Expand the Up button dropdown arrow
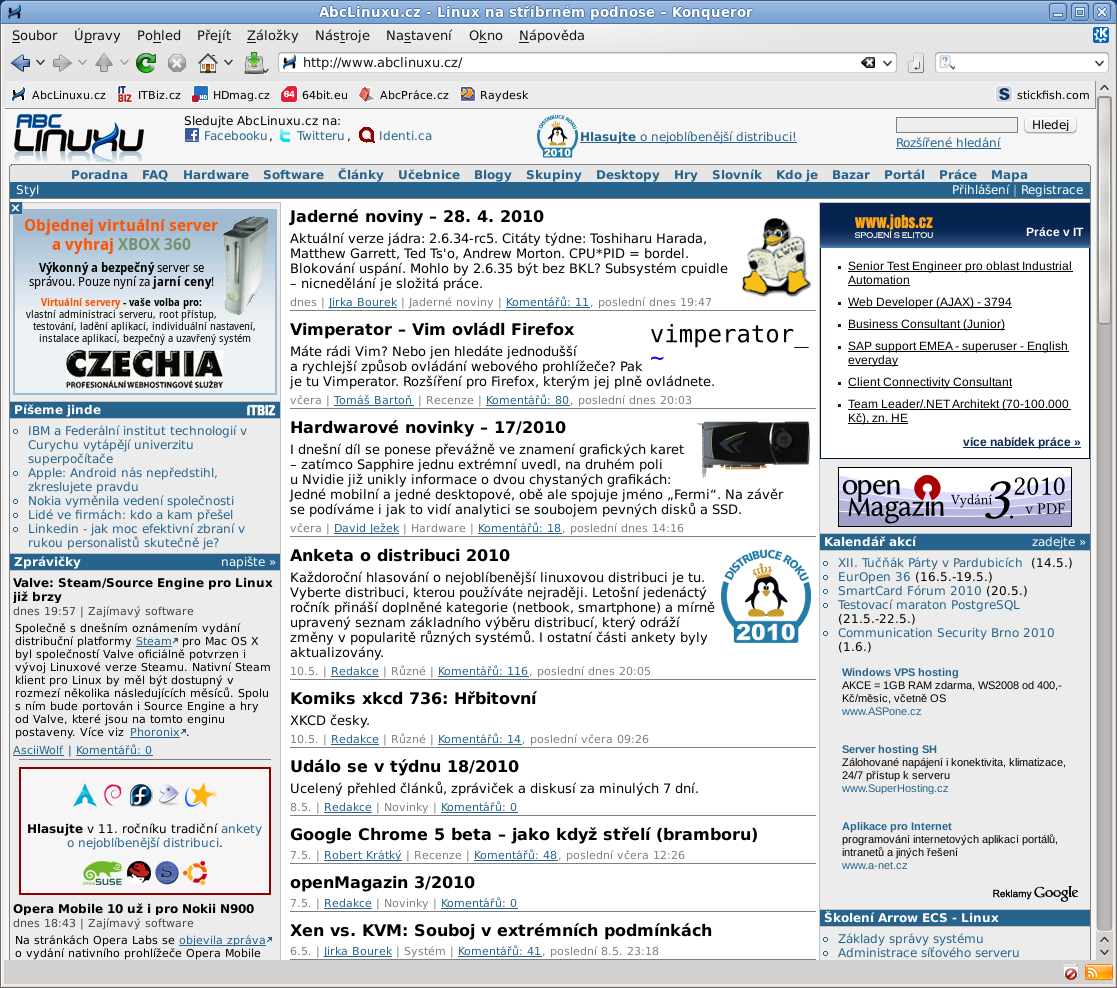1117x988 pixels. click(124, 63)
